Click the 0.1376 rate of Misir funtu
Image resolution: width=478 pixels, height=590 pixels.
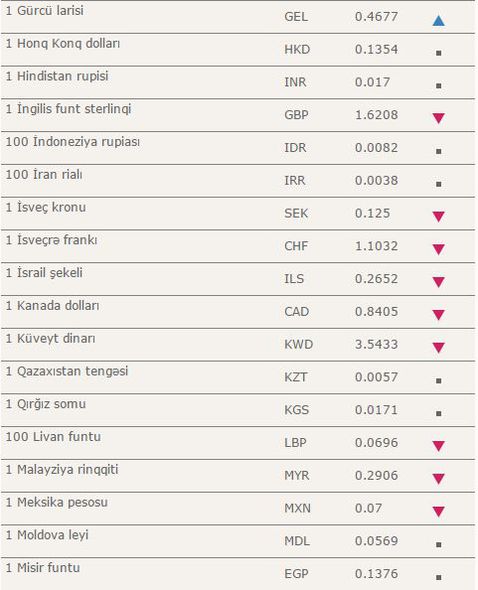[376, 573]
